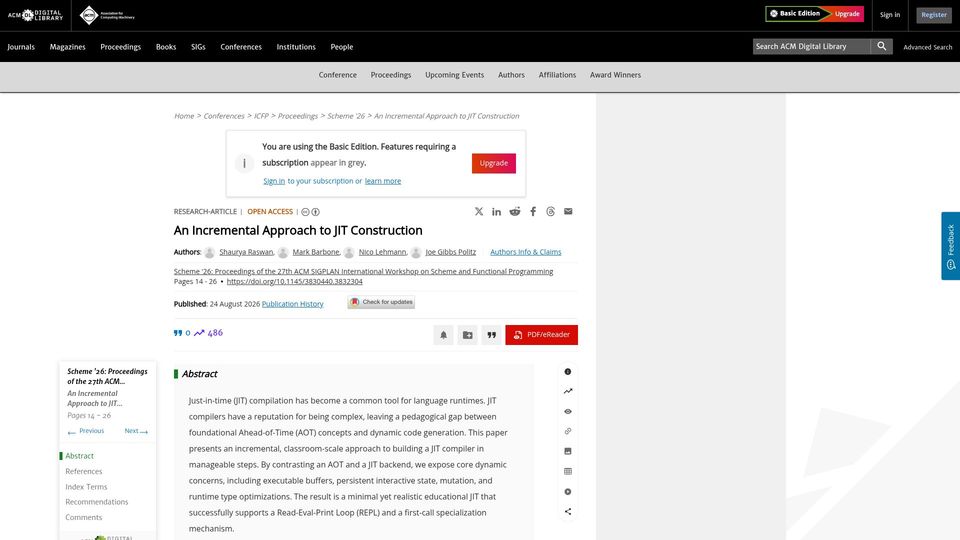The width and height of the screenshot is (960, 540).
Task: Follow the learn more link
Action: [x=383, y=181]
